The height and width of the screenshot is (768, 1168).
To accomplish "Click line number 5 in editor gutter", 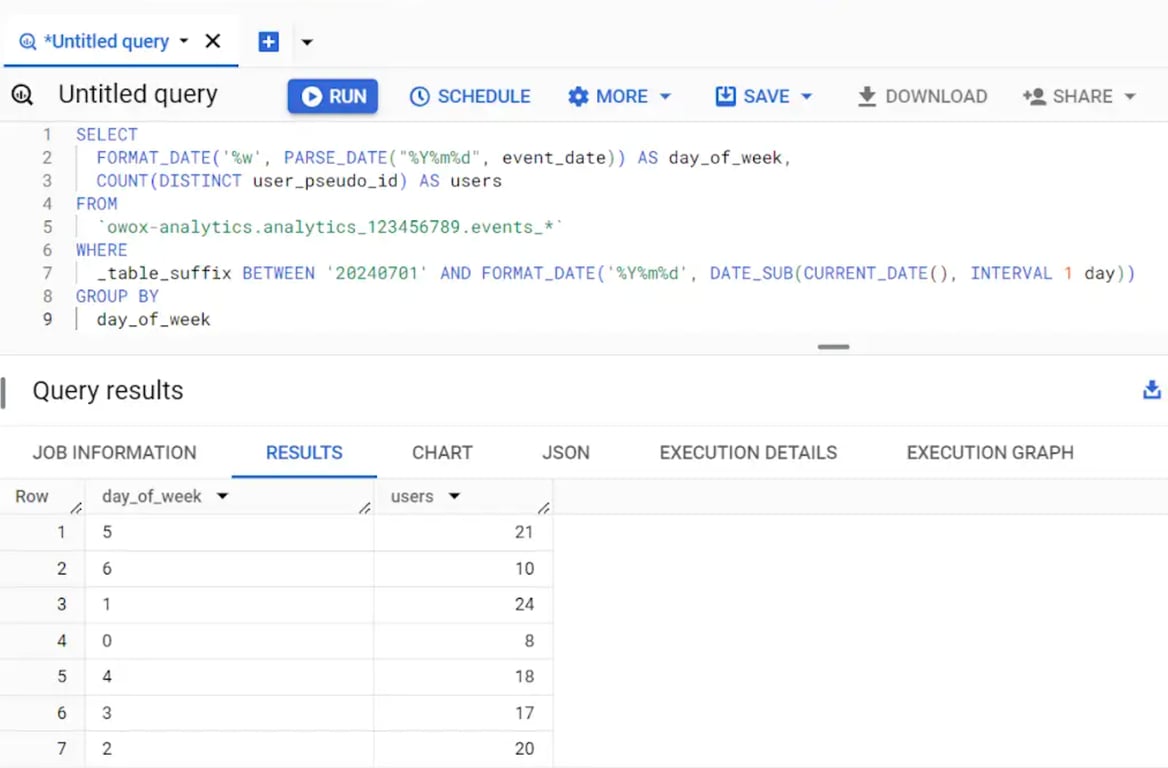I will [x=48, y=227].
